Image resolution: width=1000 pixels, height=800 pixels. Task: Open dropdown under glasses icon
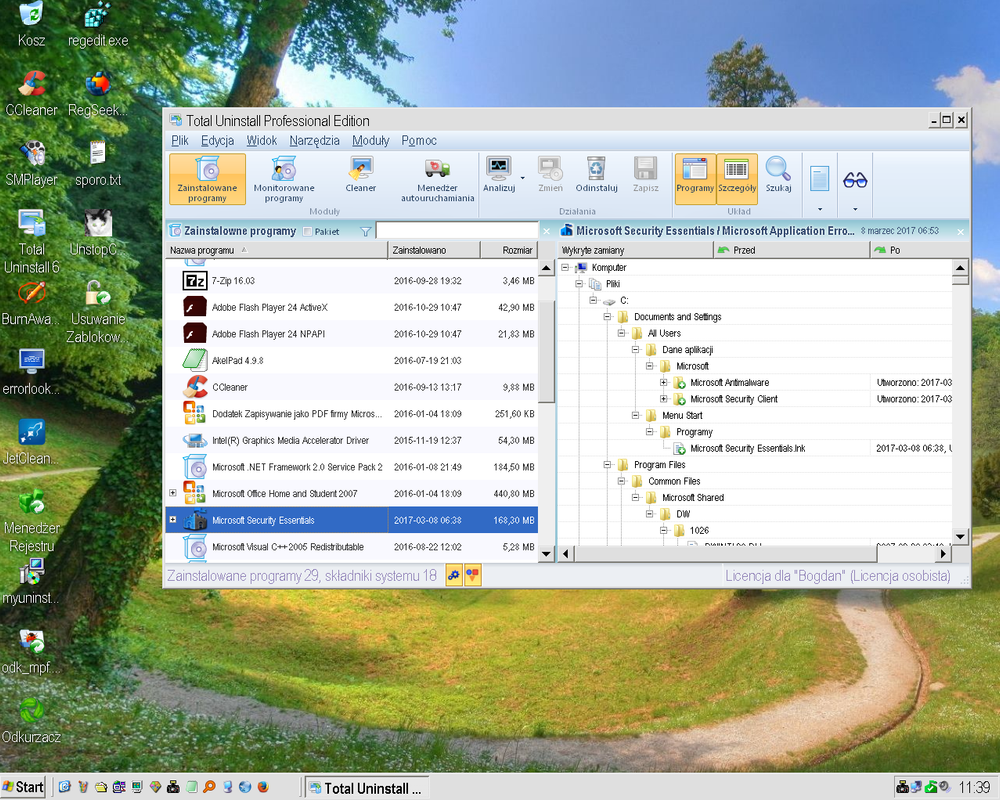coord(855,209)
